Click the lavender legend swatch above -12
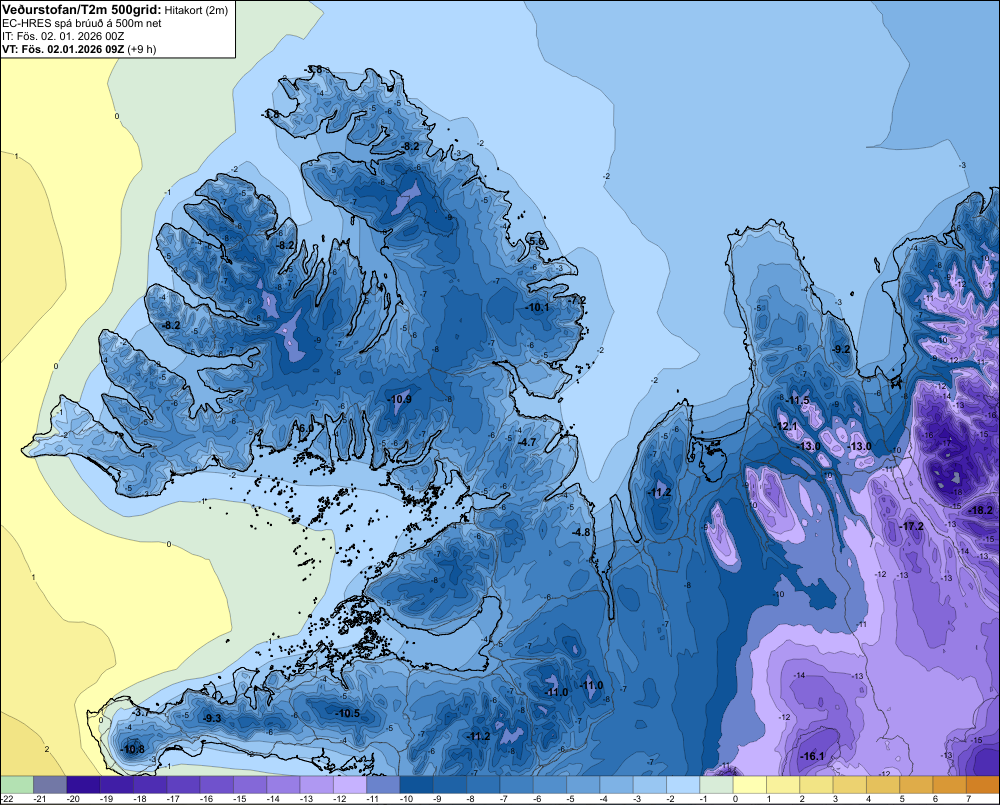 click(349, 784)
